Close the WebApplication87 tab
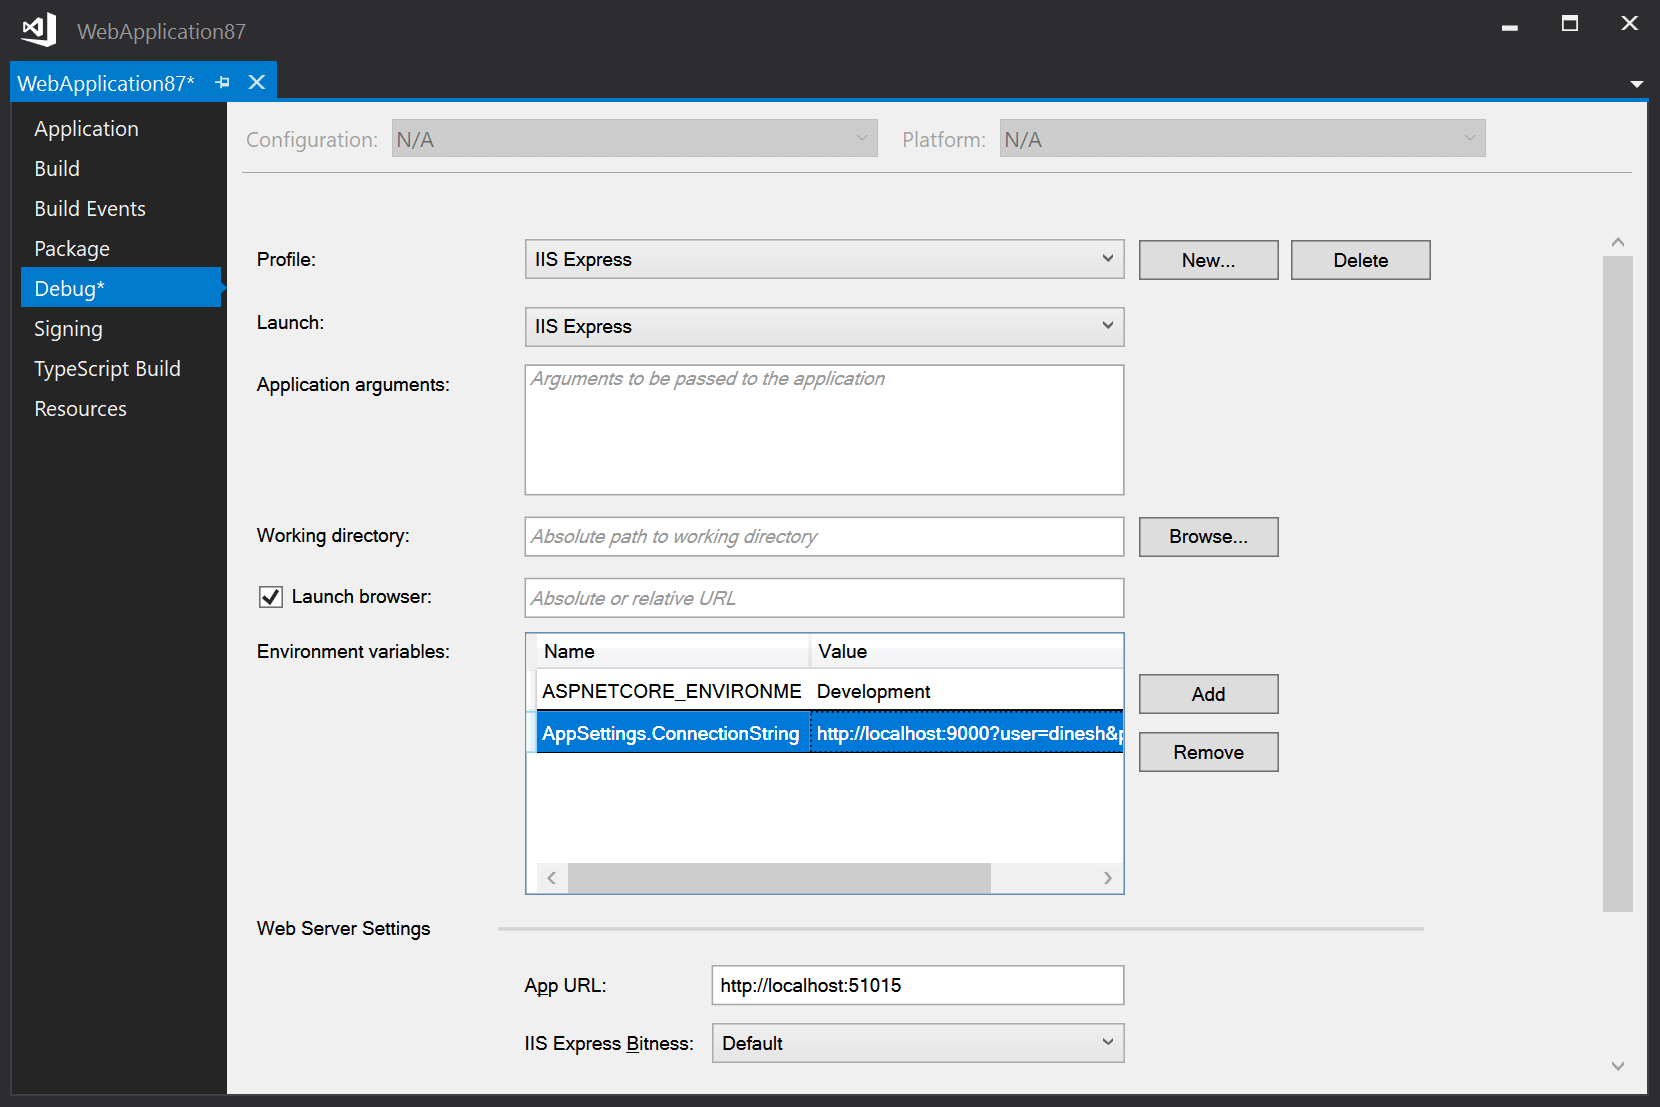The image size is (1660, 1107). tap(257, 82)
